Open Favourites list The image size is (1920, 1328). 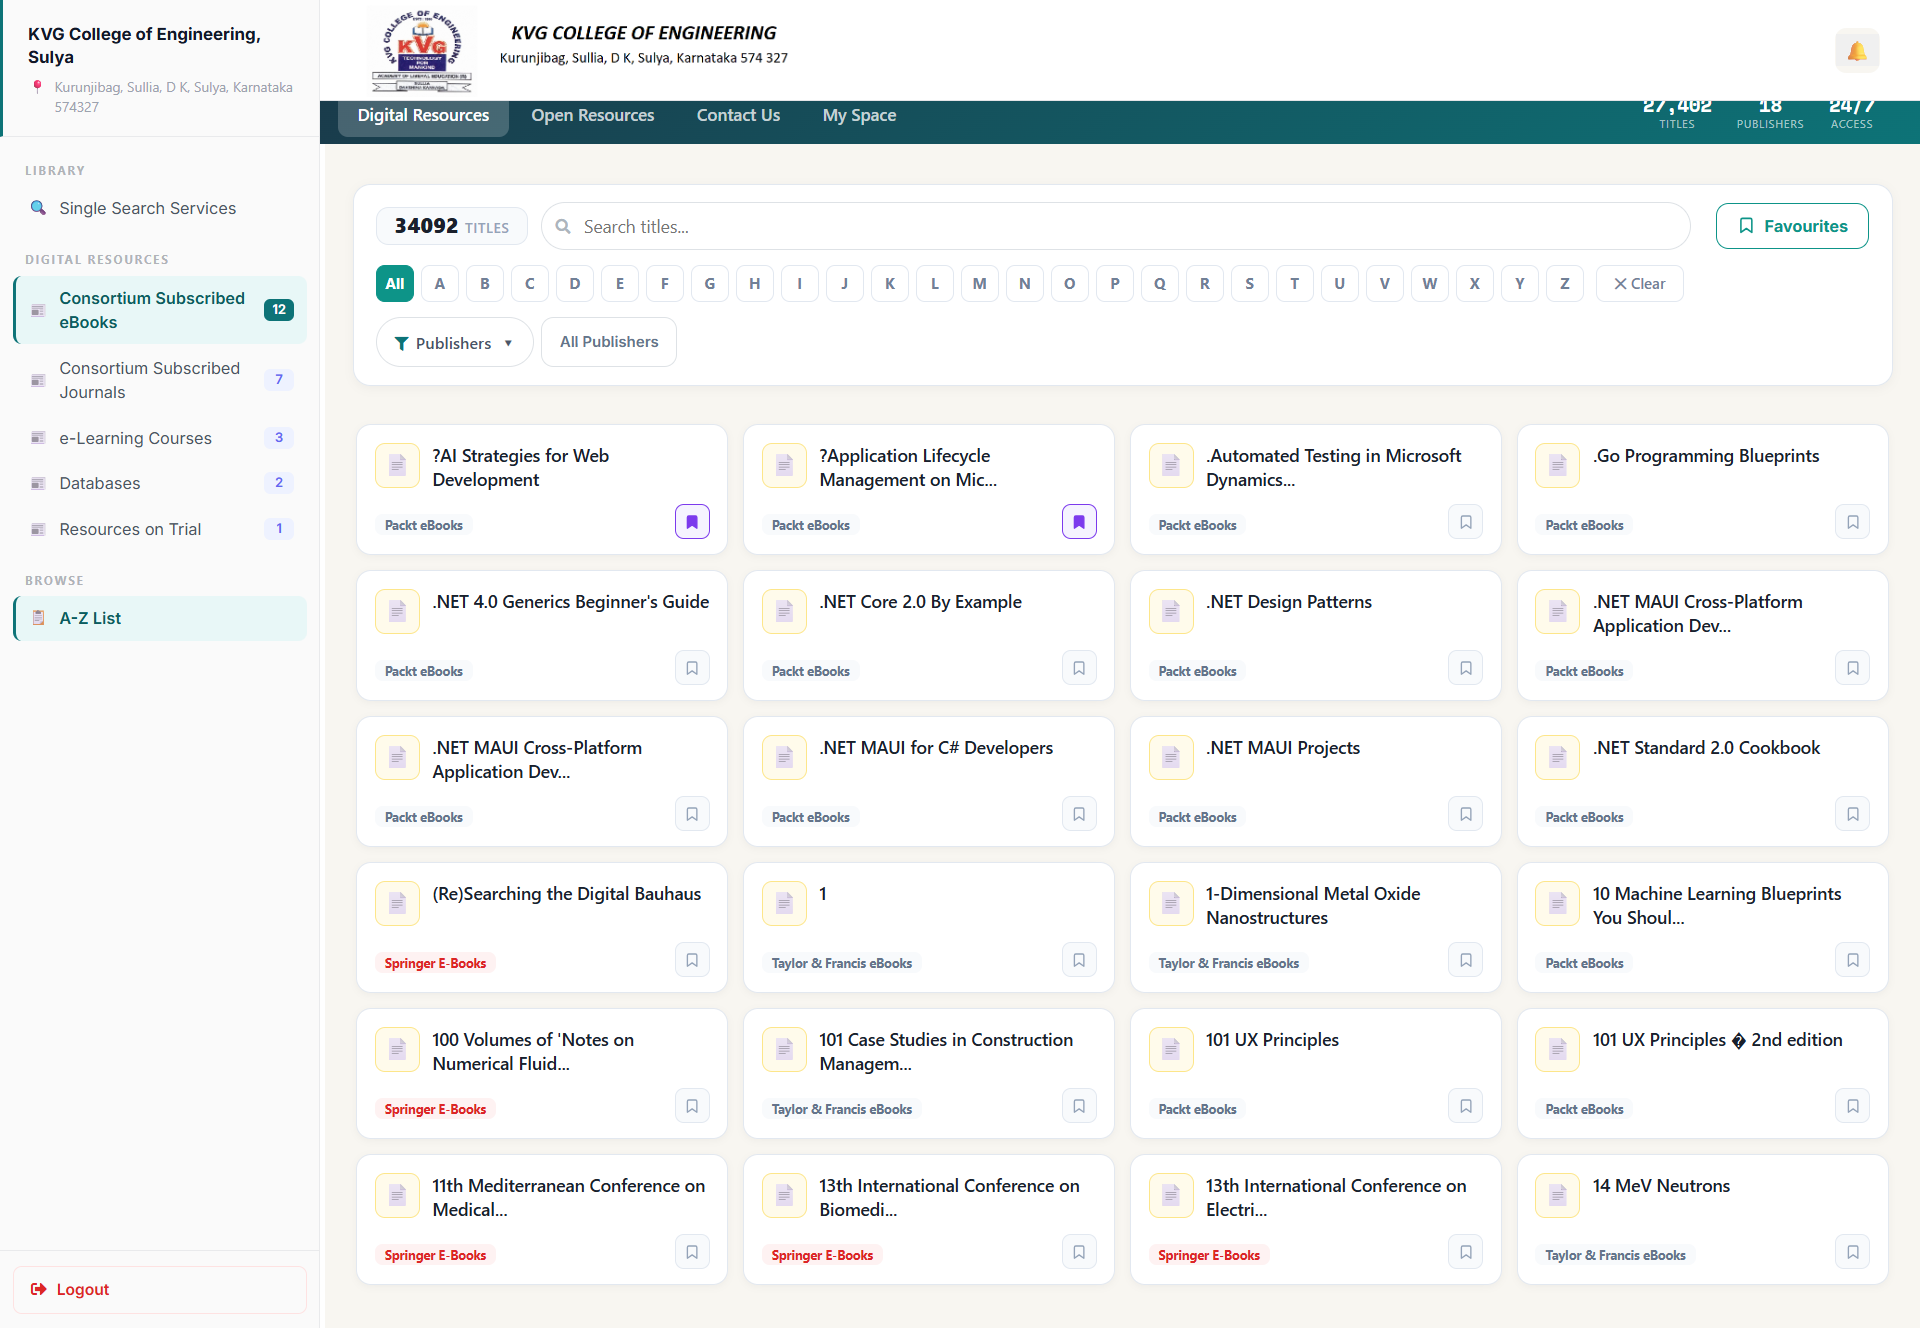[x=1792, y=226]
